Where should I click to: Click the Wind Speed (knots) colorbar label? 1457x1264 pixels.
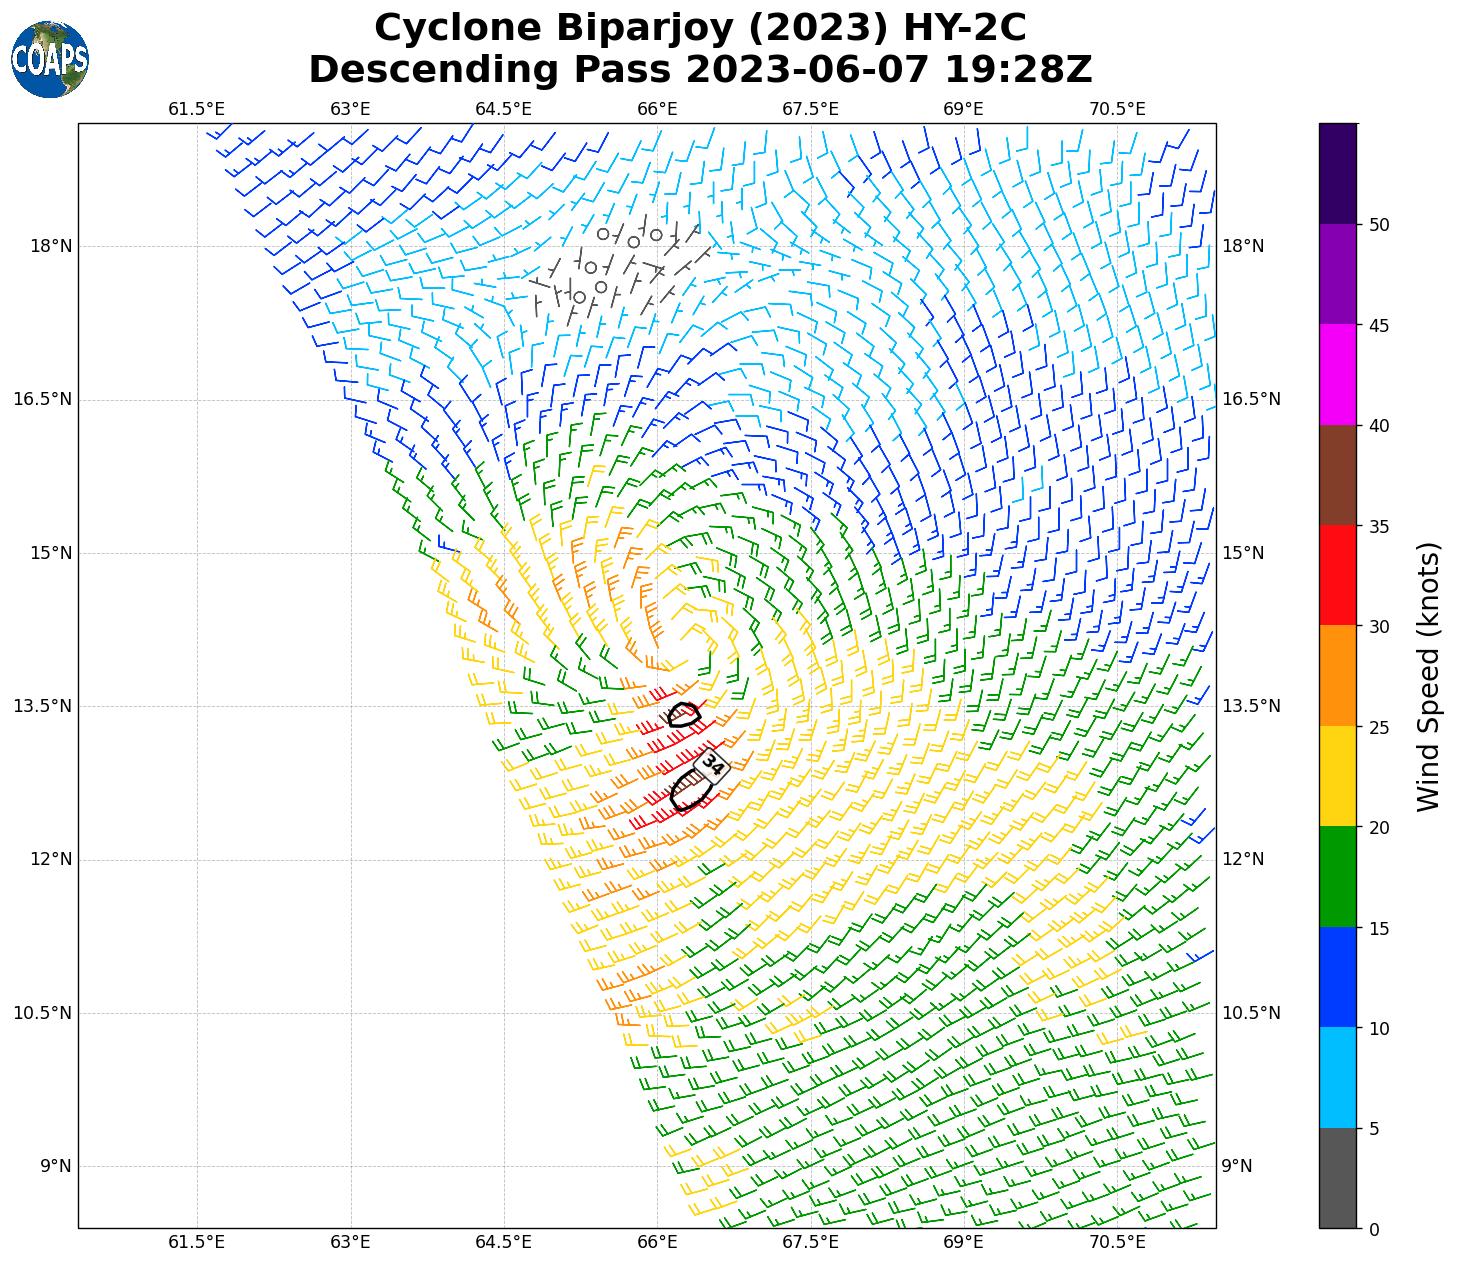(x=1429, y=676)
